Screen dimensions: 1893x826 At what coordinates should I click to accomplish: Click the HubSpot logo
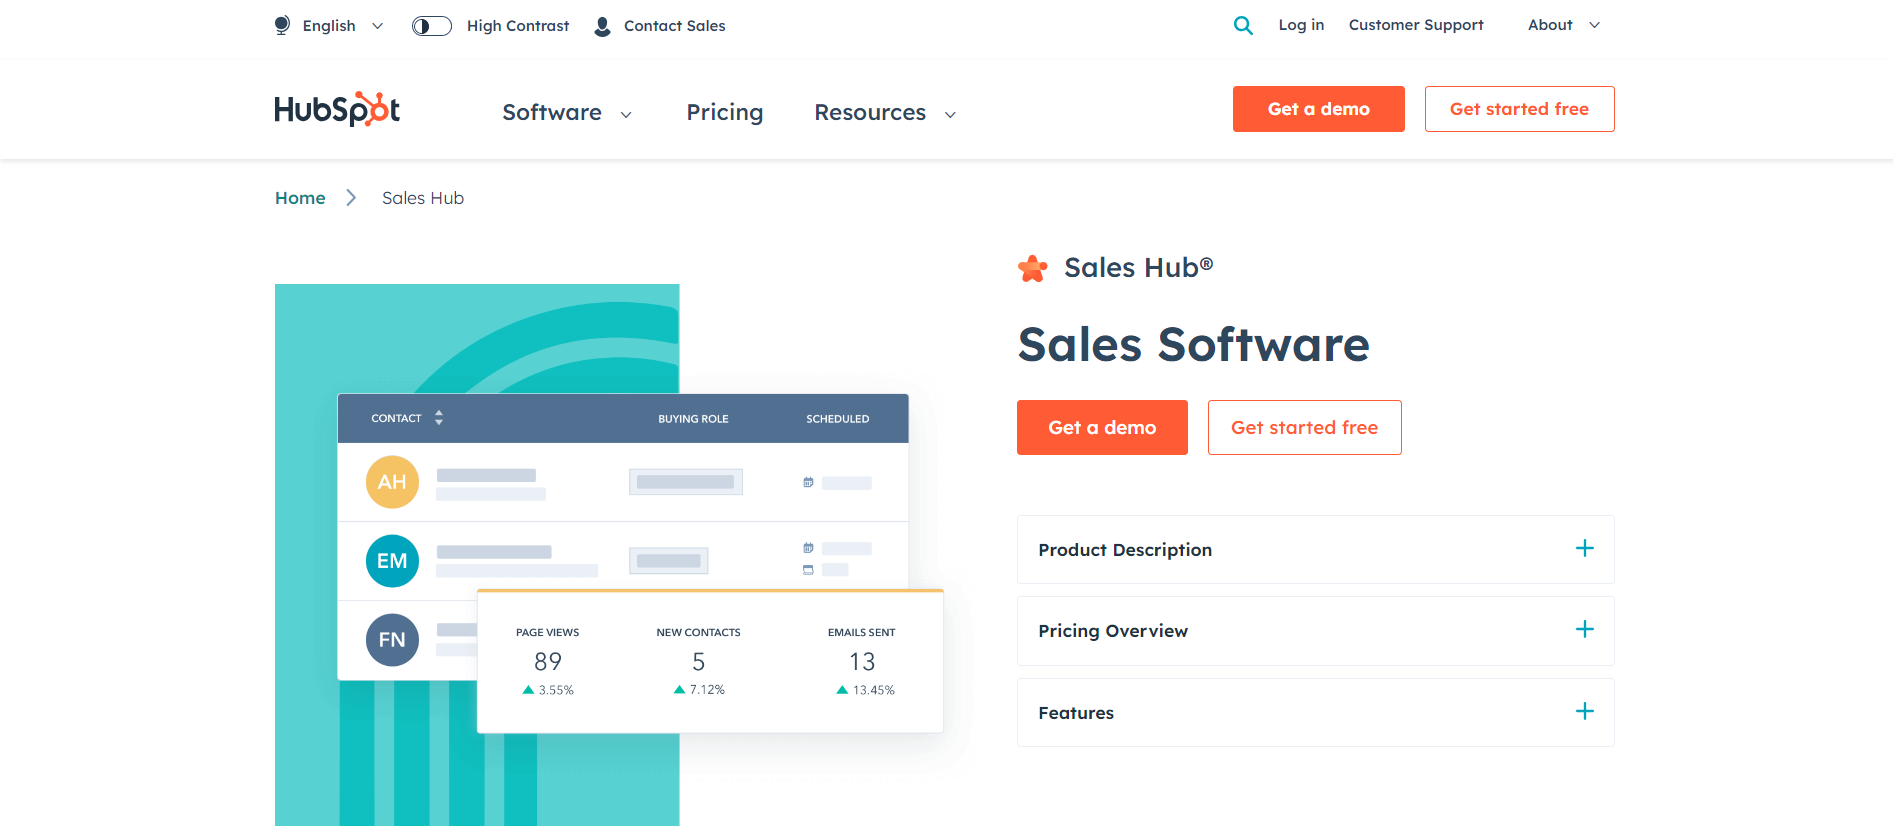[337, 109]
